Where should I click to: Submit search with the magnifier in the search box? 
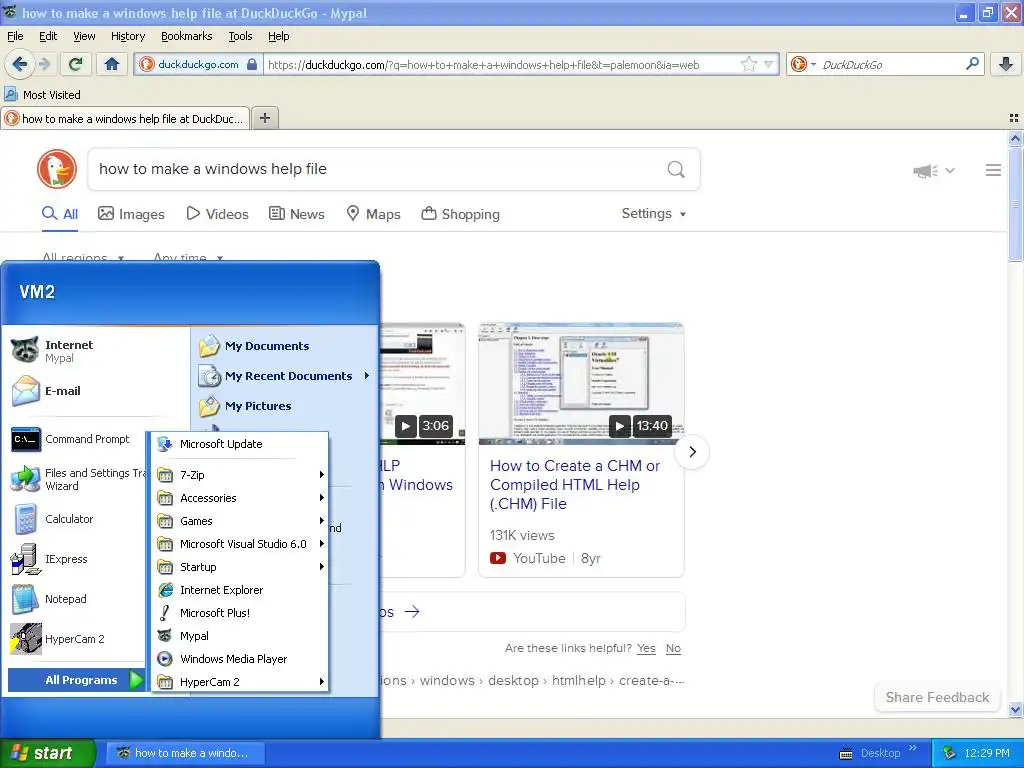coord(676,169)
